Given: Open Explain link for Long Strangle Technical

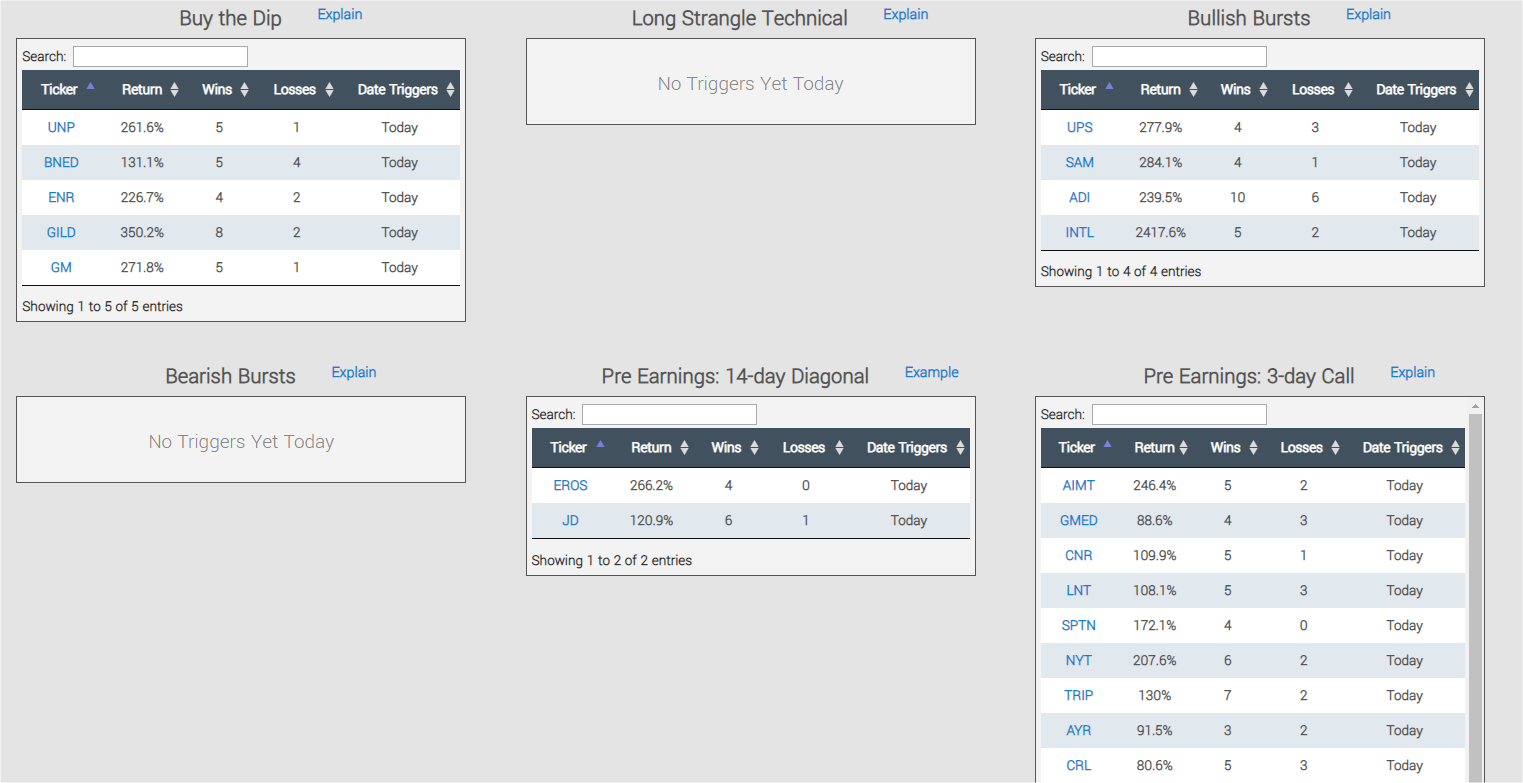Looking at the screenshot, I should [906, 15].
